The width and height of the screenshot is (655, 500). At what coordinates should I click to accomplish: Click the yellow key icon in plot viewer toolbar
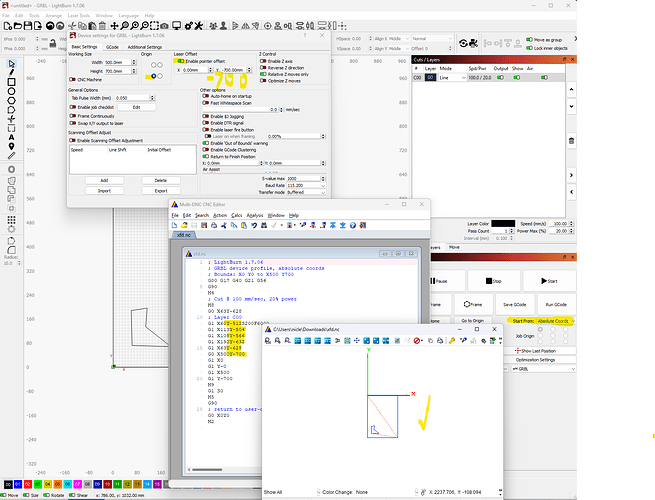pyautogui.click(x=452, y=341)
